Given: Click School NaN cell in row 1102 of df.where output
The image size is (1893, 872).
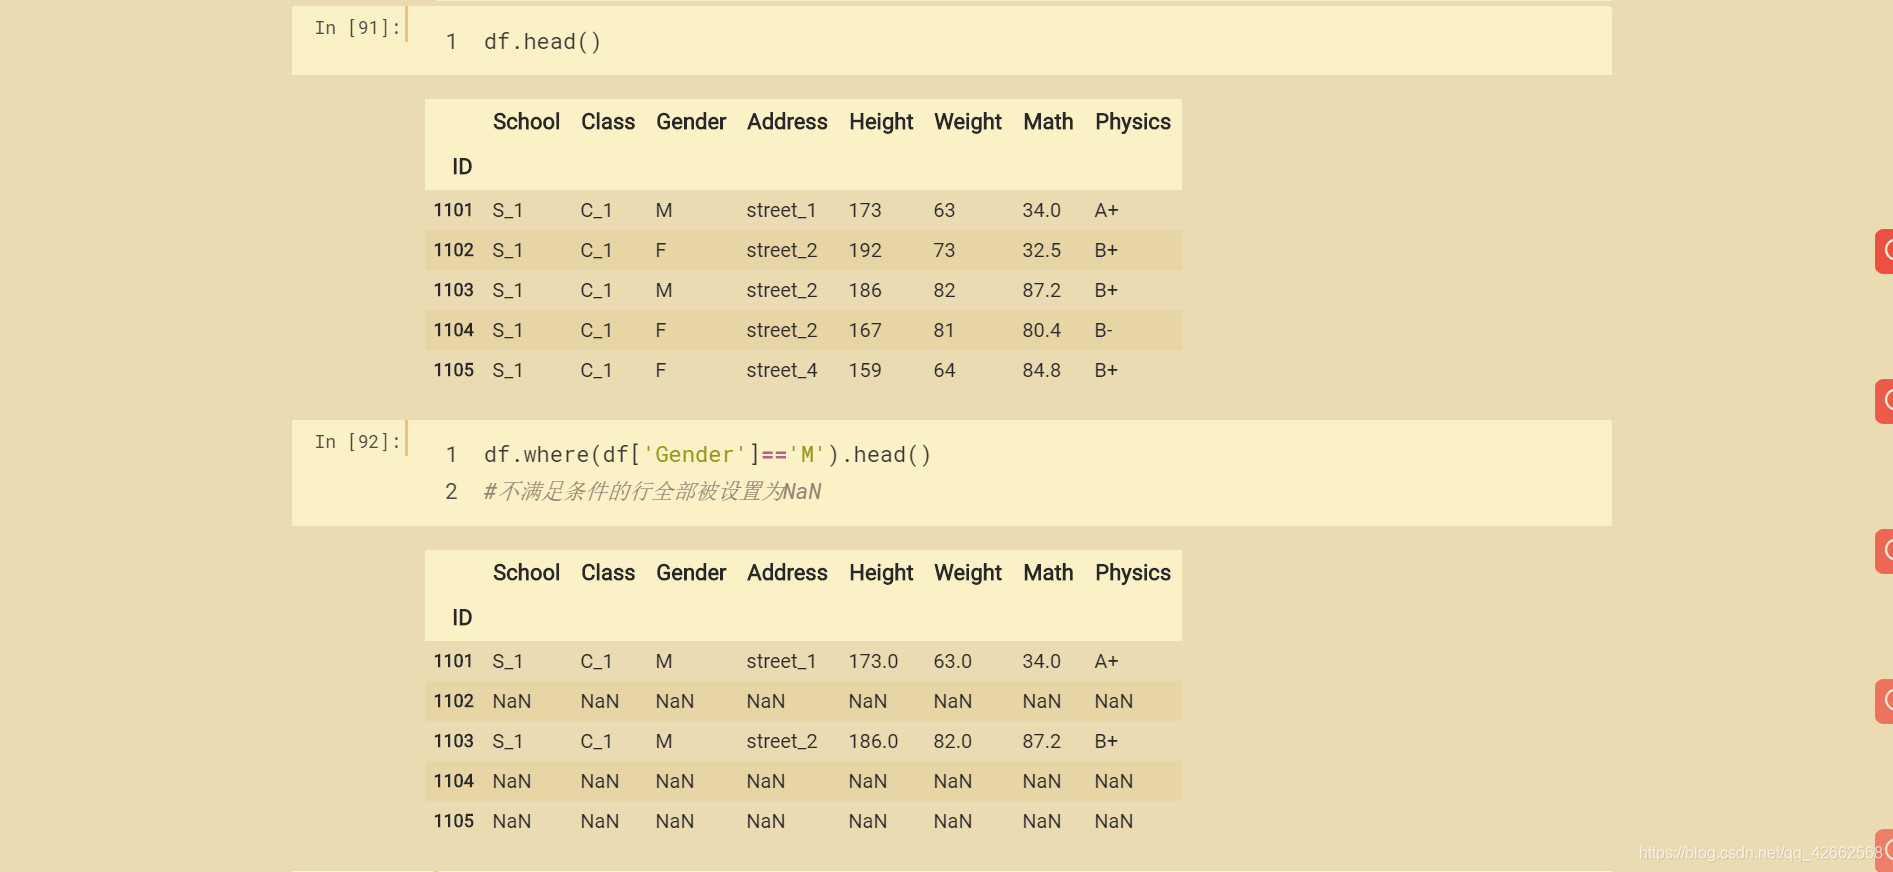Looking at the screenshot, I should (511, 702).
